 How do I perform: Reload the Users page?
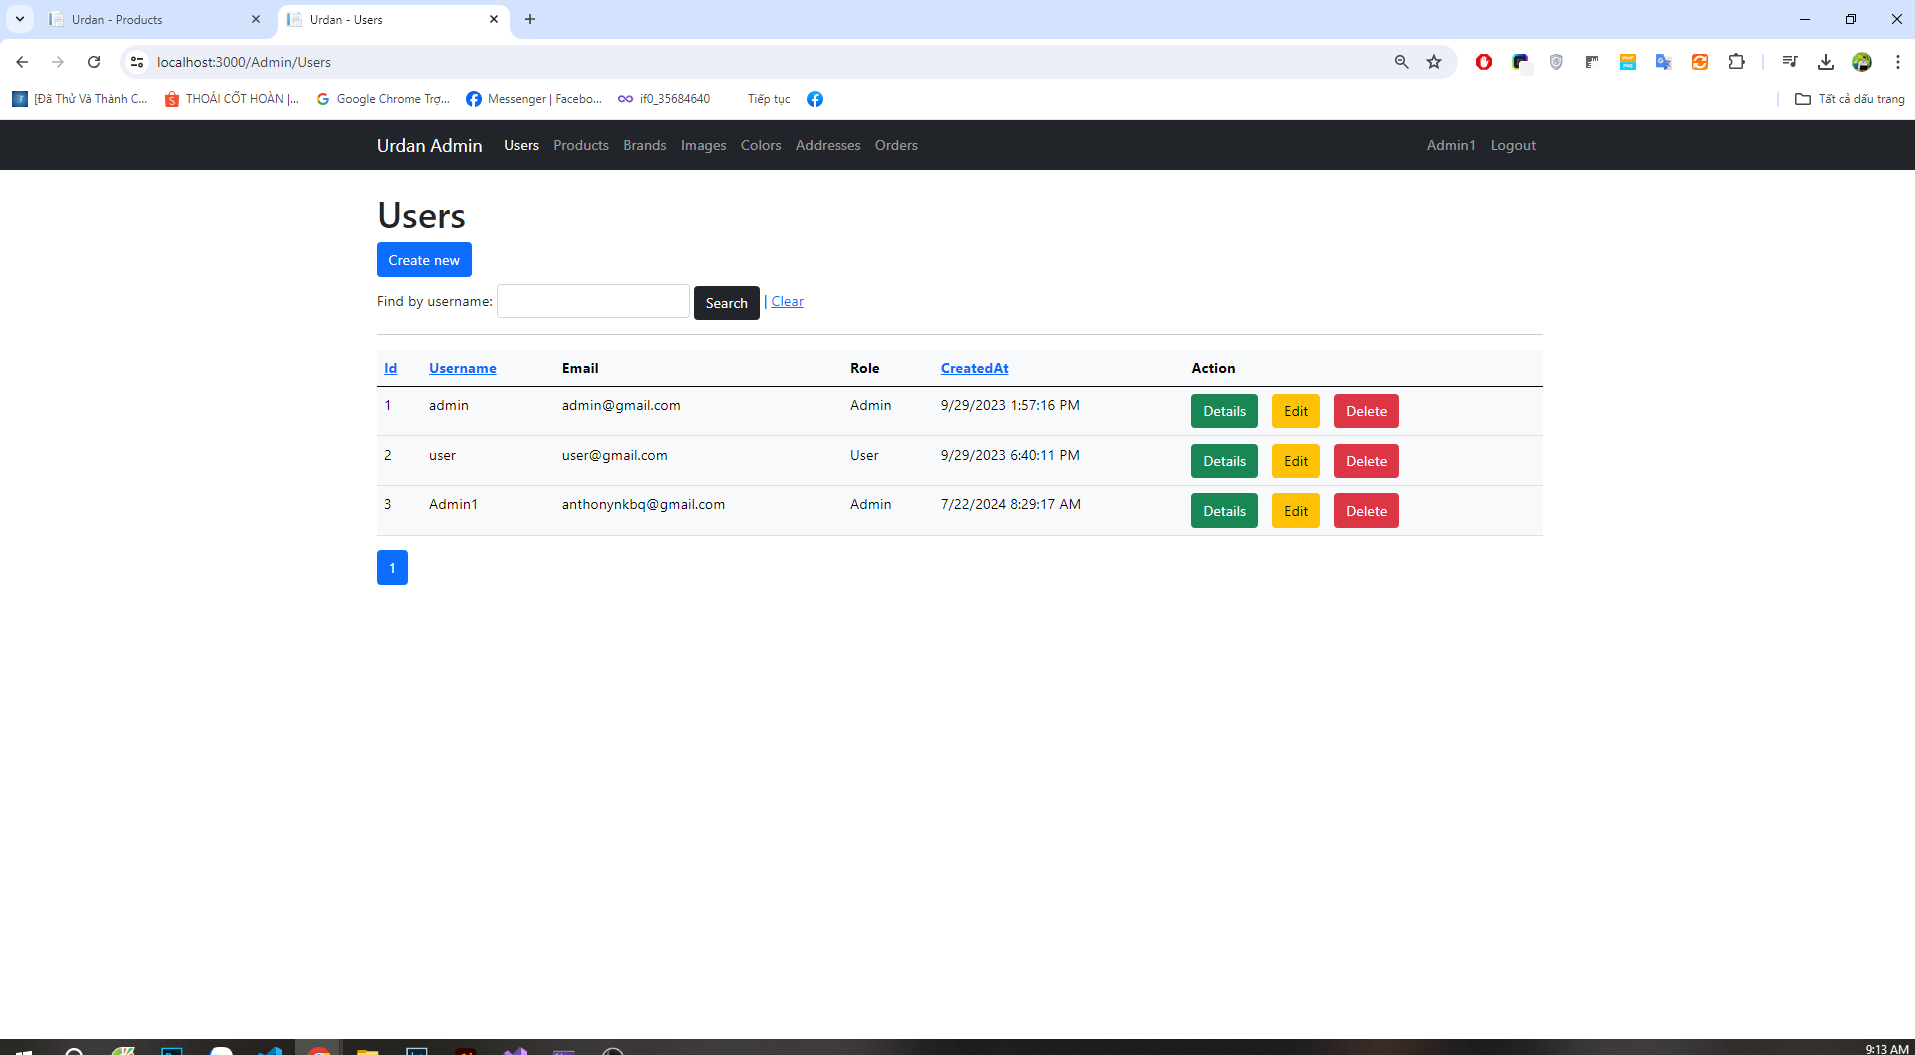(94, 62)
